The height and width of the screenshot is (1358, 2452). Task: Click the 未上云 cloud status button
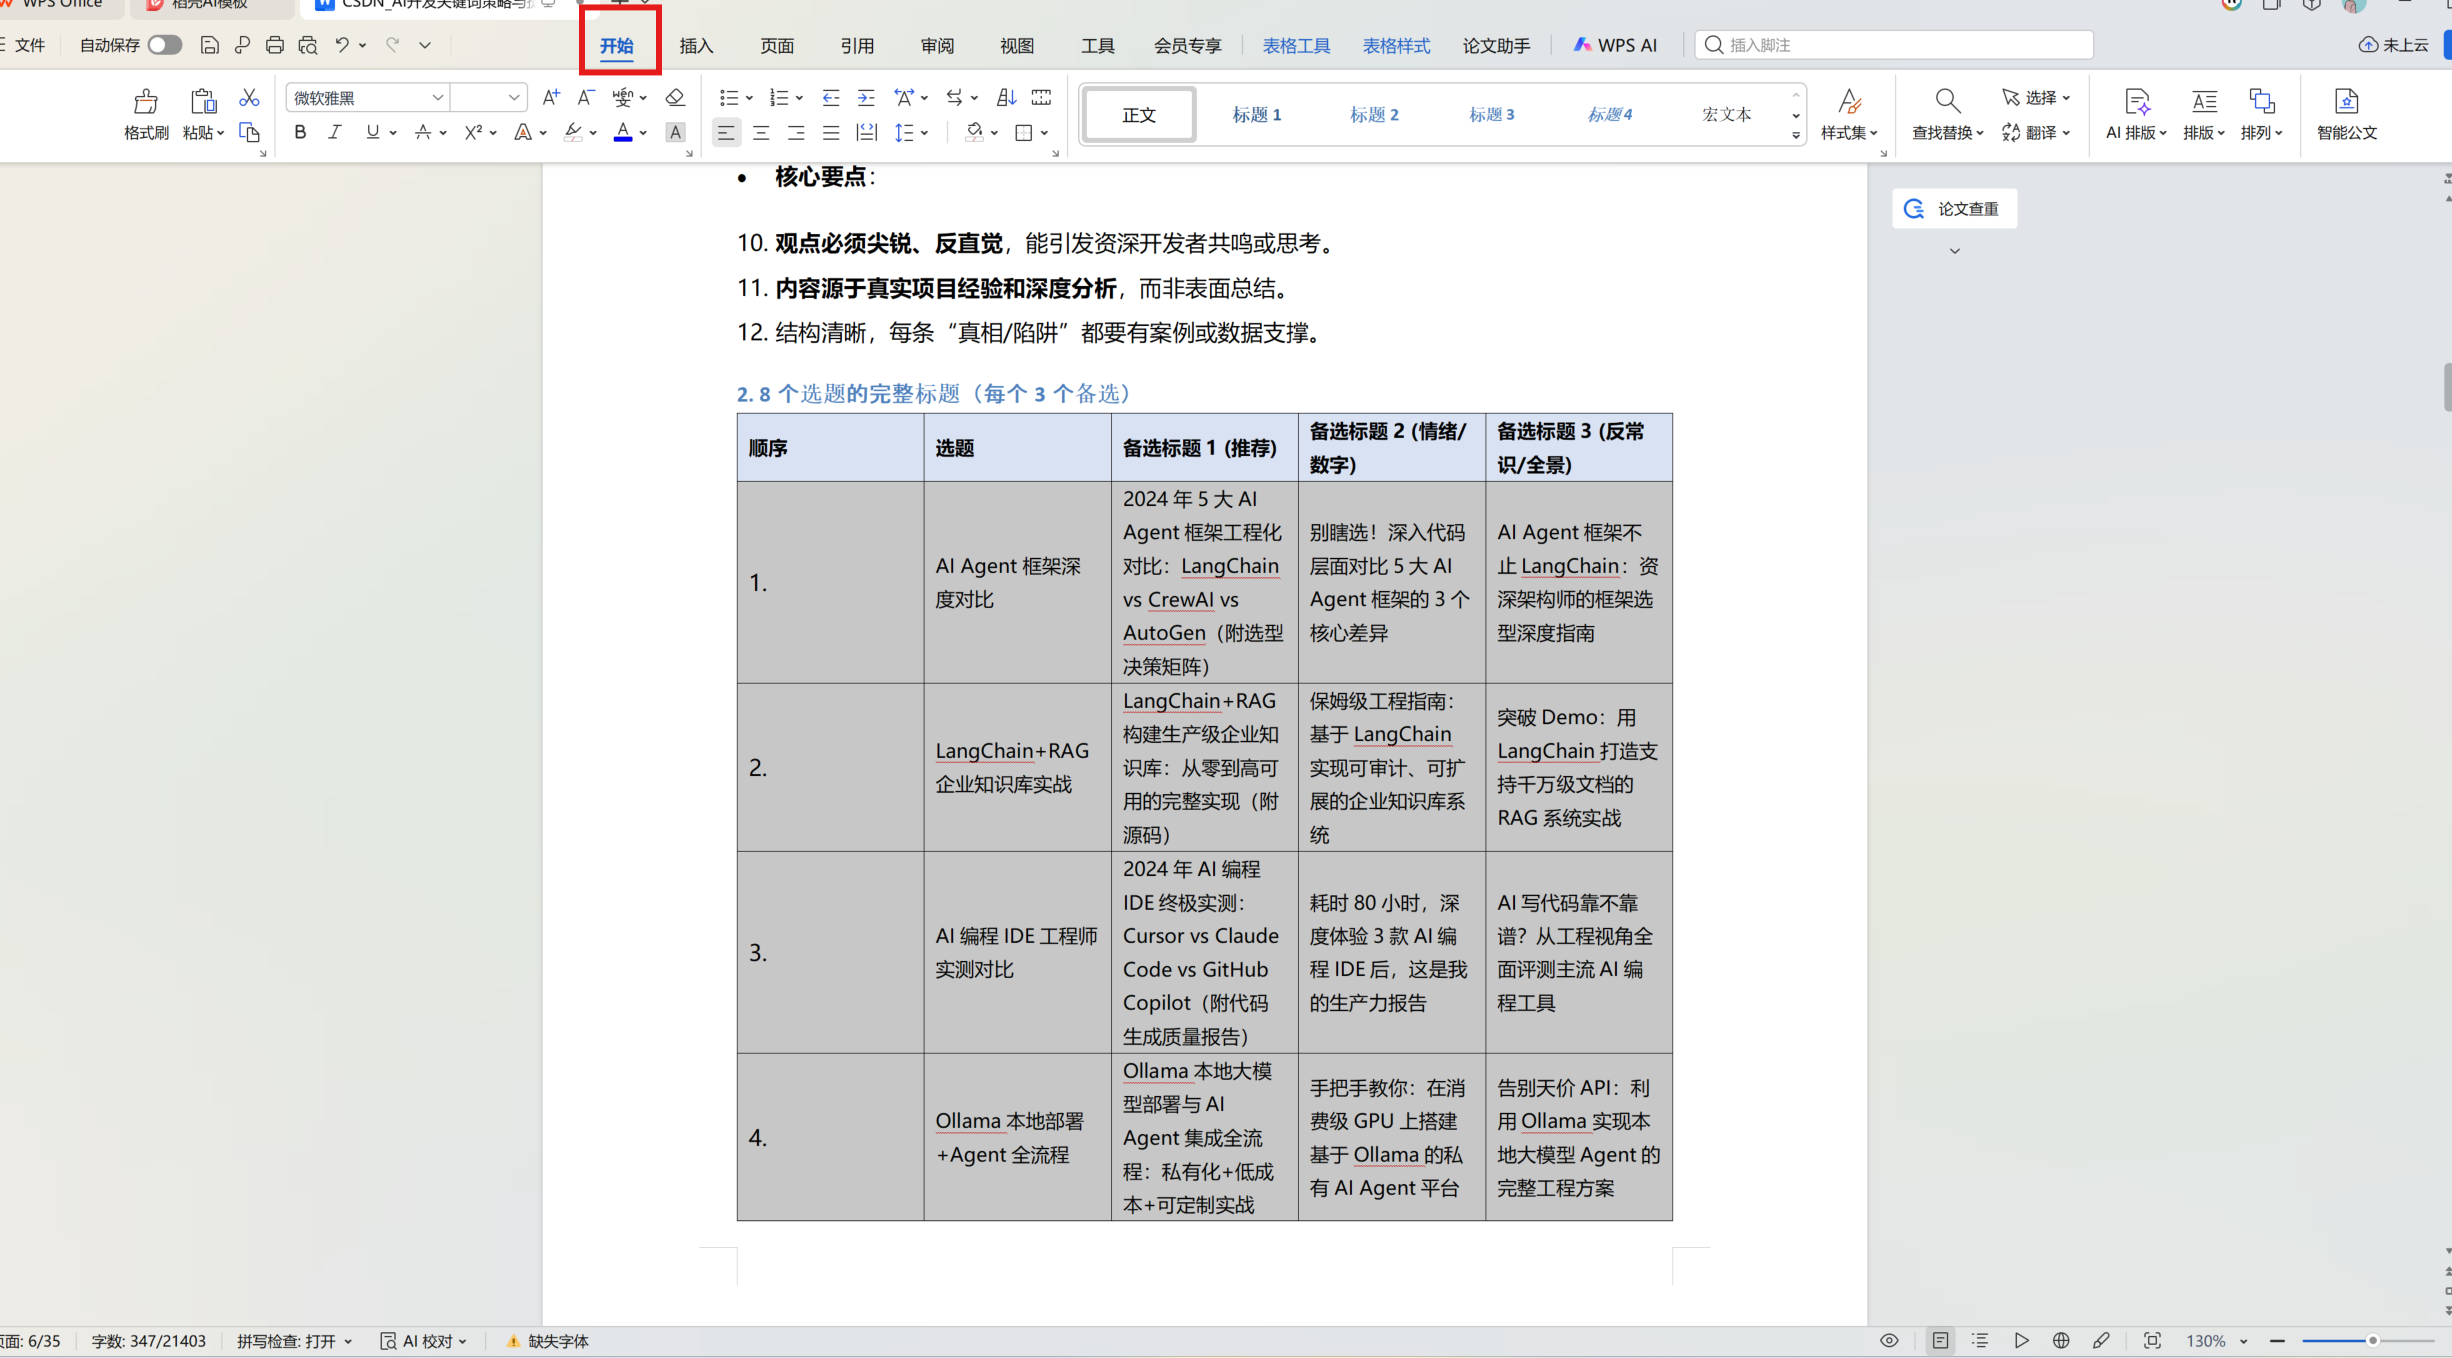click(2394, 45)
